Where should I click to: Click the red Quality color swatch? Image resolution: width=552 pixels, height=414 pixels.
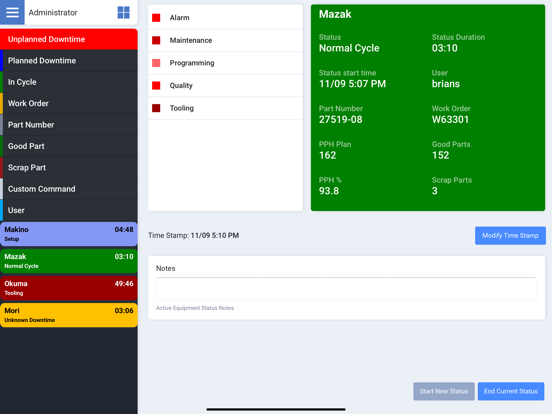click(x=156, y=86)
